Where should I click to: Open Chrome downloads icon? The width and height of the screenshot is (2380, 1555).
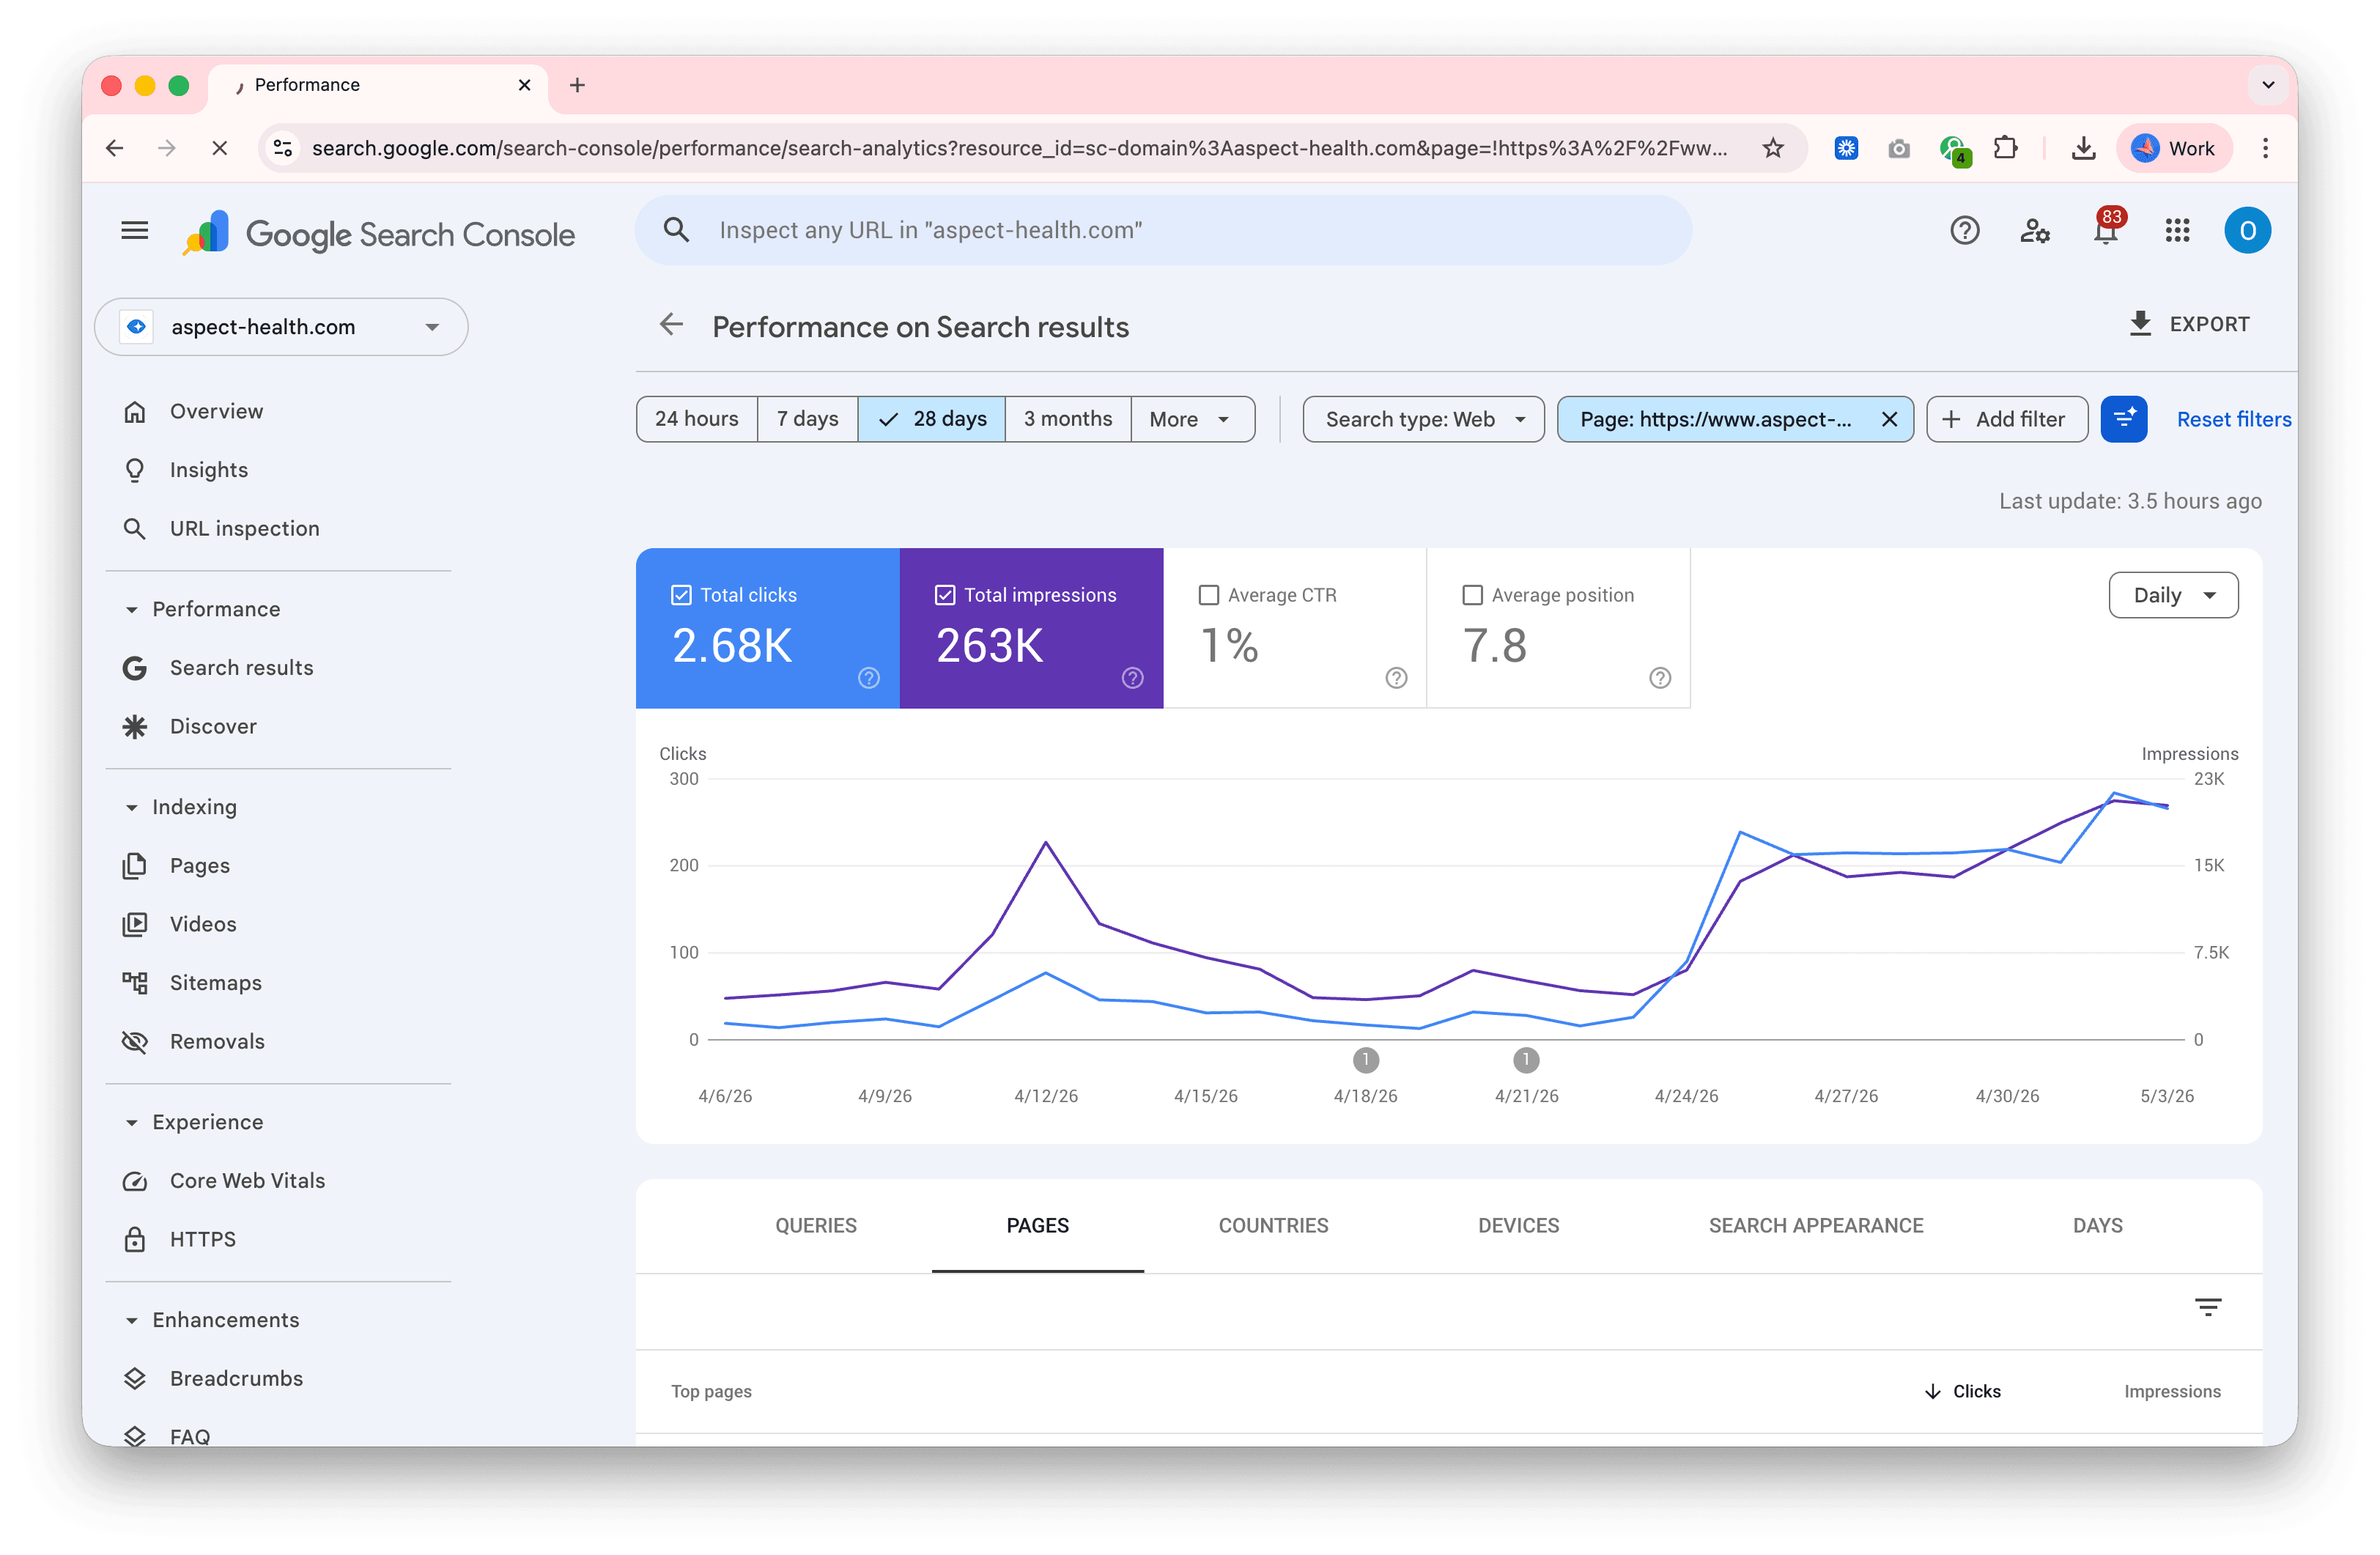pyautogui.click(x=2083, y=149)
